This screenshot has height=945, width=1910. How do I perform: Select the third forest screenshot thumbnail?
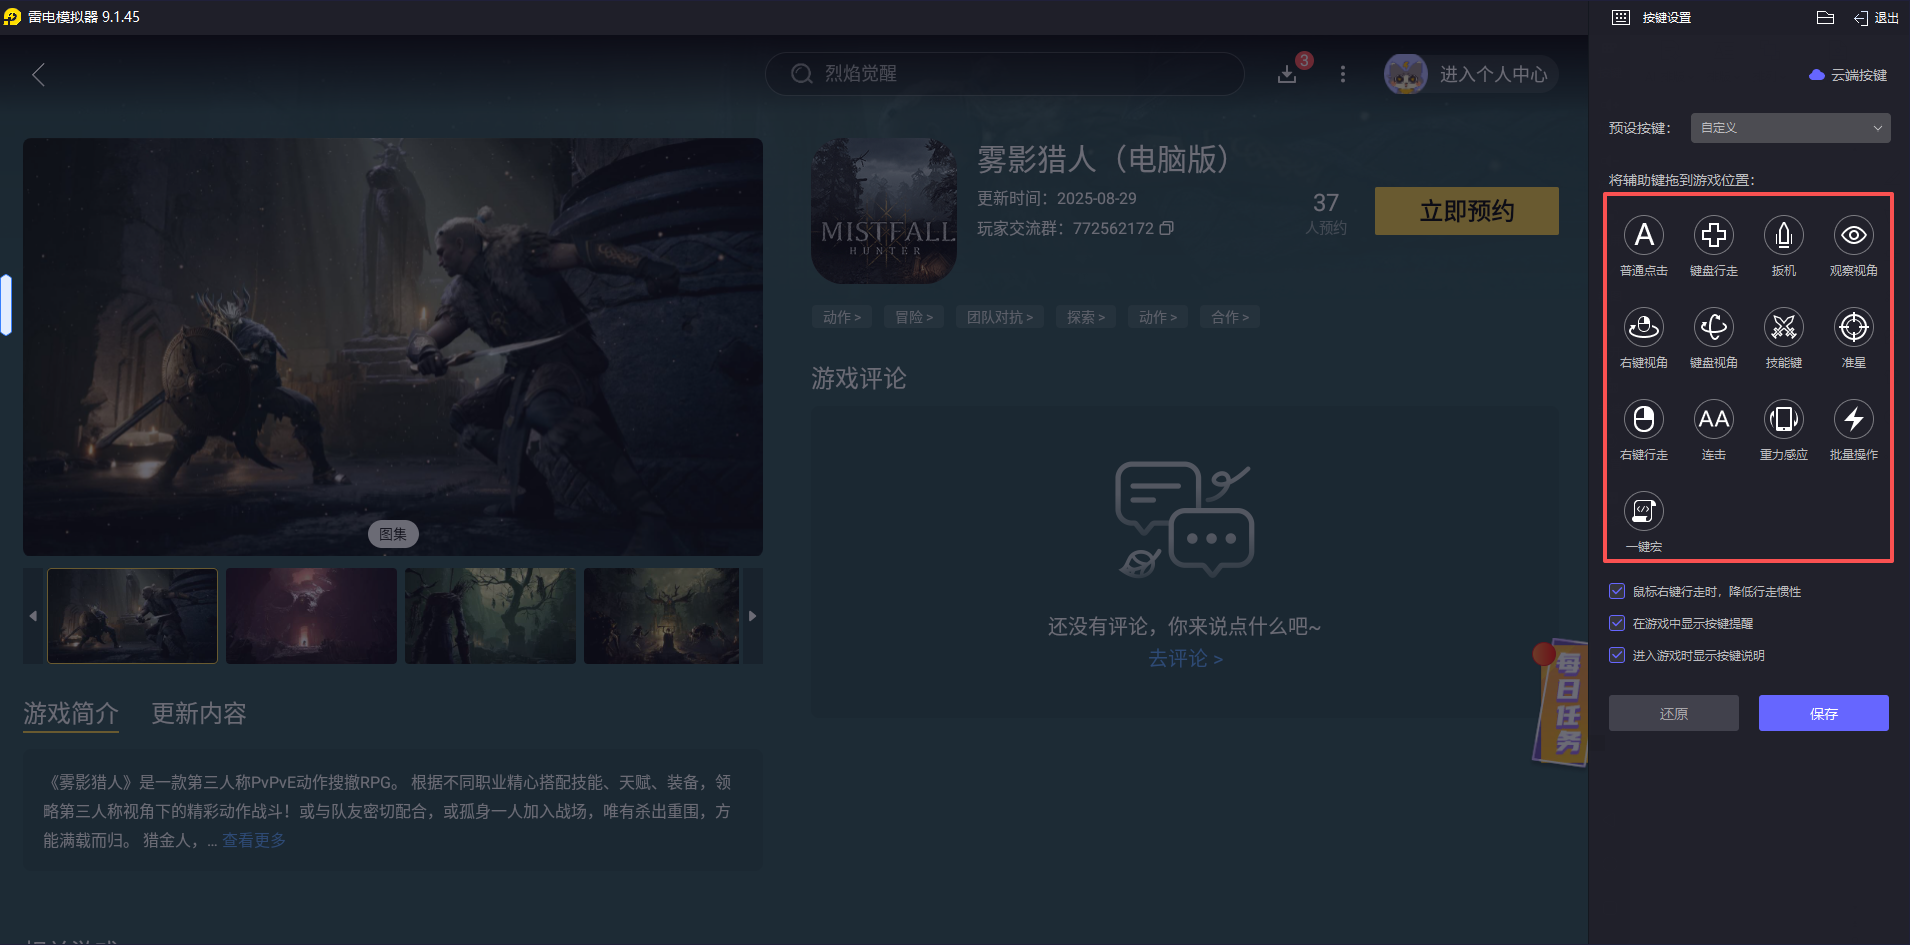[x=490, y=616]
